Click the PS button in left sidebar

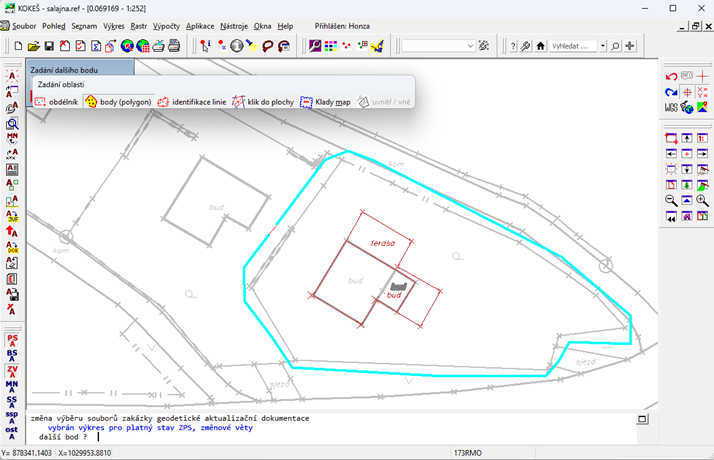coord(12,340)
